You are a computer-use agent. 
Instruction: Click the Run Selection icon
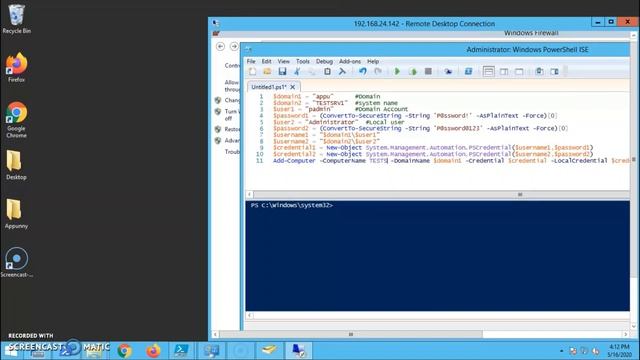click(x=413, y=71)
